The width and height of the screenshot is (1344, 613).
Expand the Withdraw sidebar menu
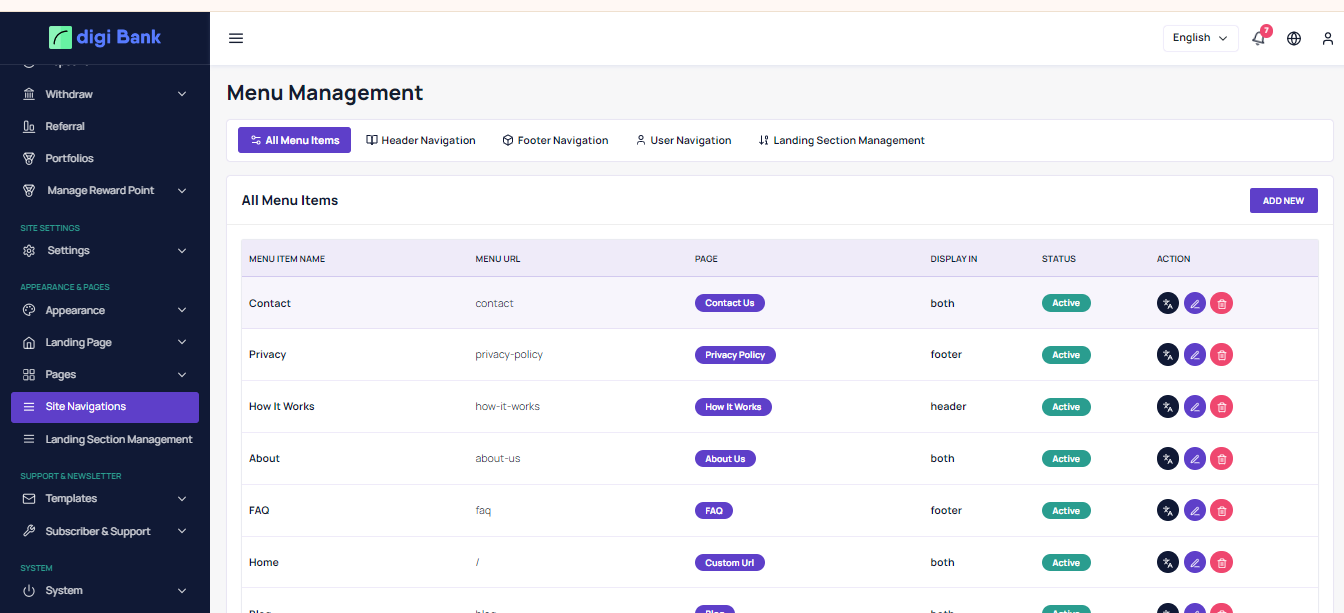pos(104,94)
